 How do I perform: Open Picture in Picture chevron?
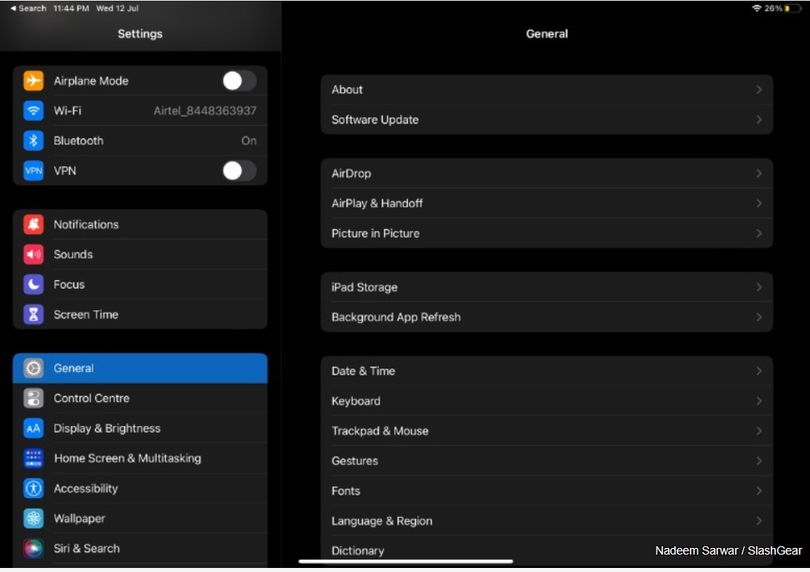[759, 233]
